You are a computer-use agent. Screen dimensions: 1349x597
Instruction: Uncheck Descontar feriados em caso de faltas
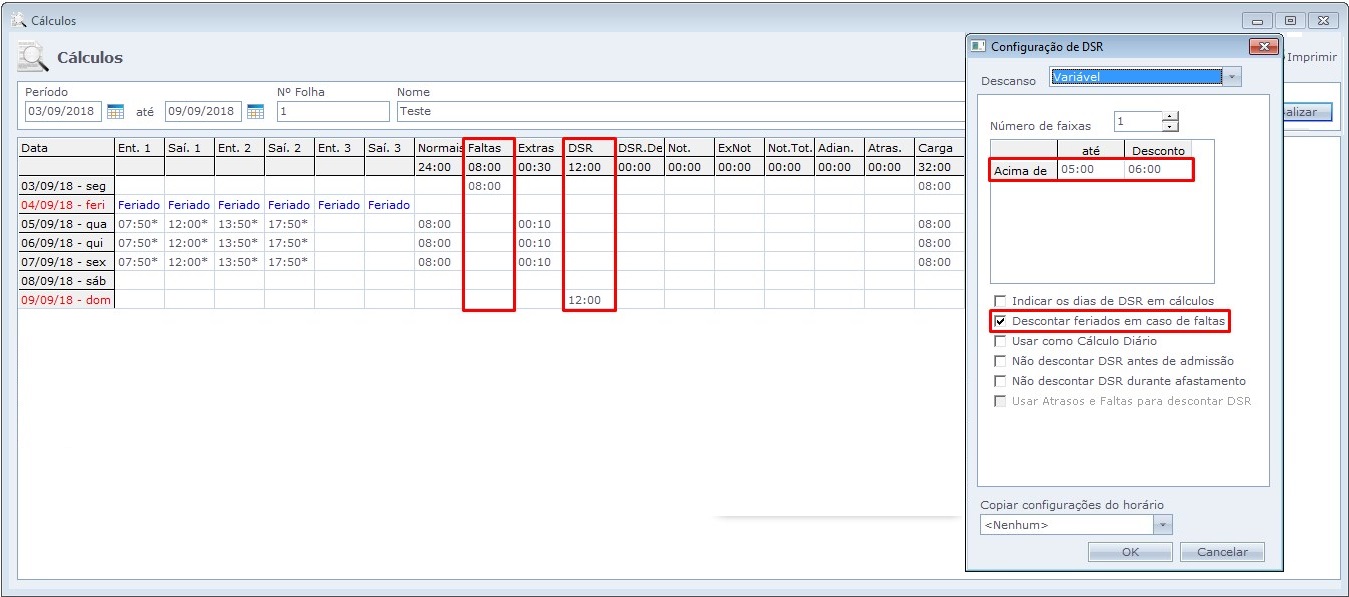(x=1000, y=321)
